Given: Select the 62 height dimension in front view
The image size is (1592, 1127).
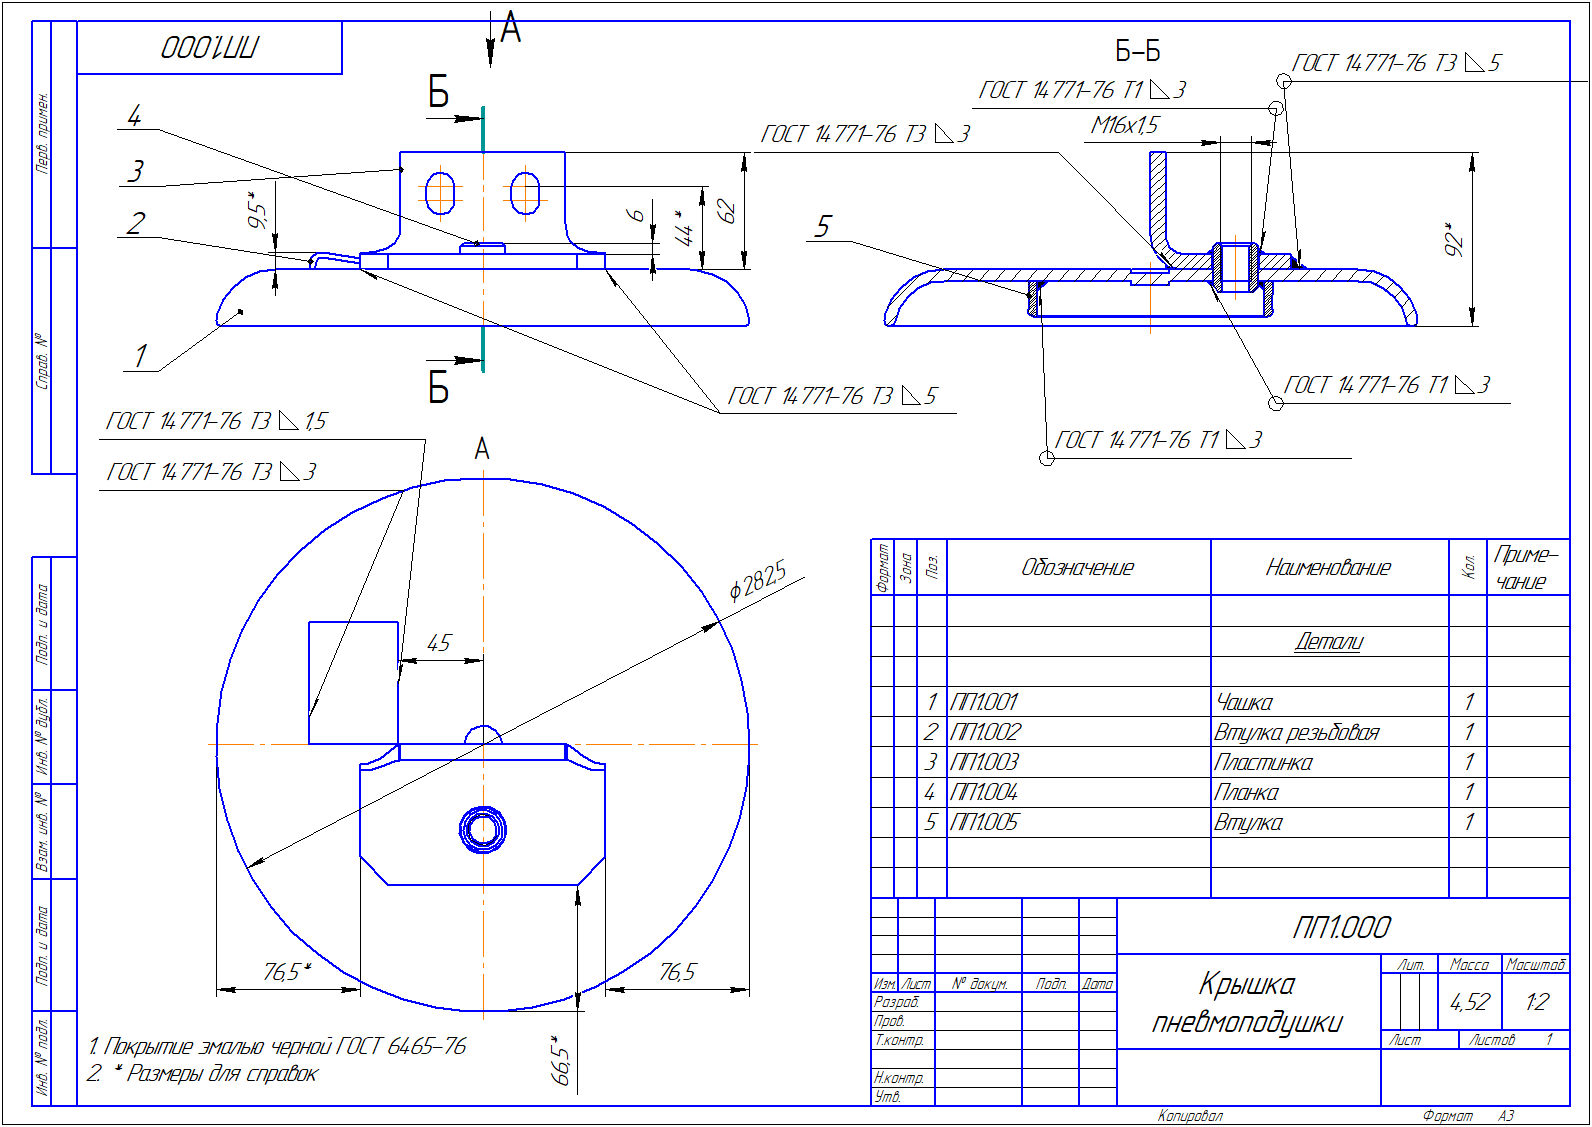Looking at the screenshot, I should pyautogui.click(x=727, y=212).
